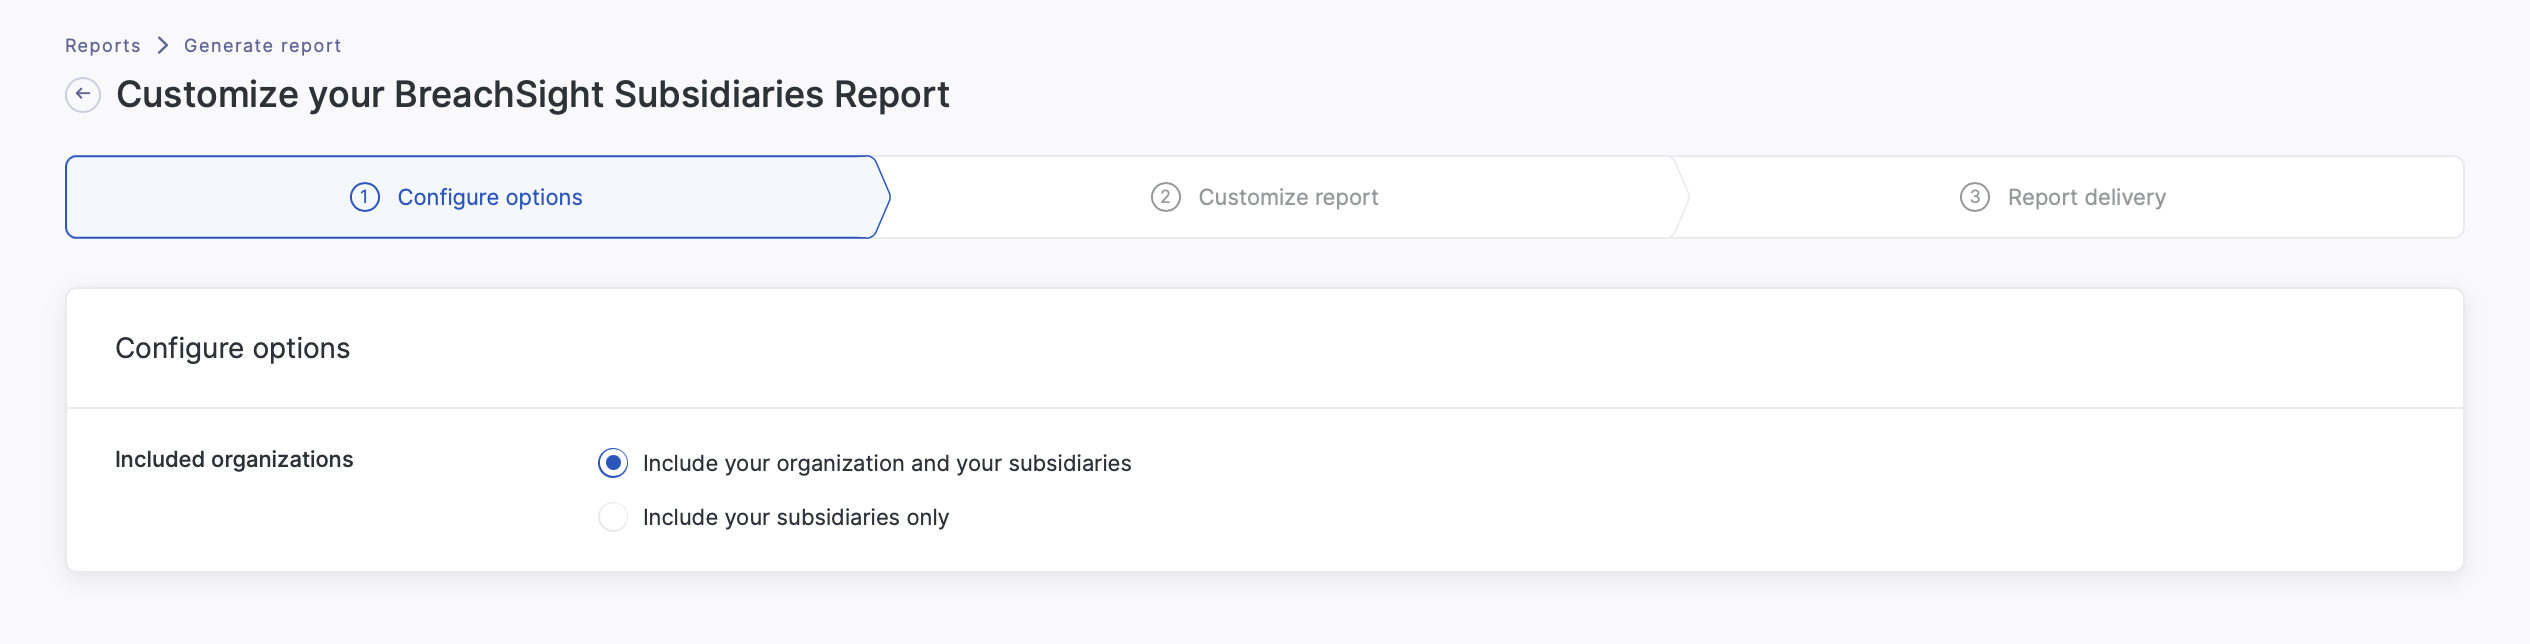Click "Include your organization and your subsidiaries" label
This screenshot has height=644, width=2530.
(886, 463)
